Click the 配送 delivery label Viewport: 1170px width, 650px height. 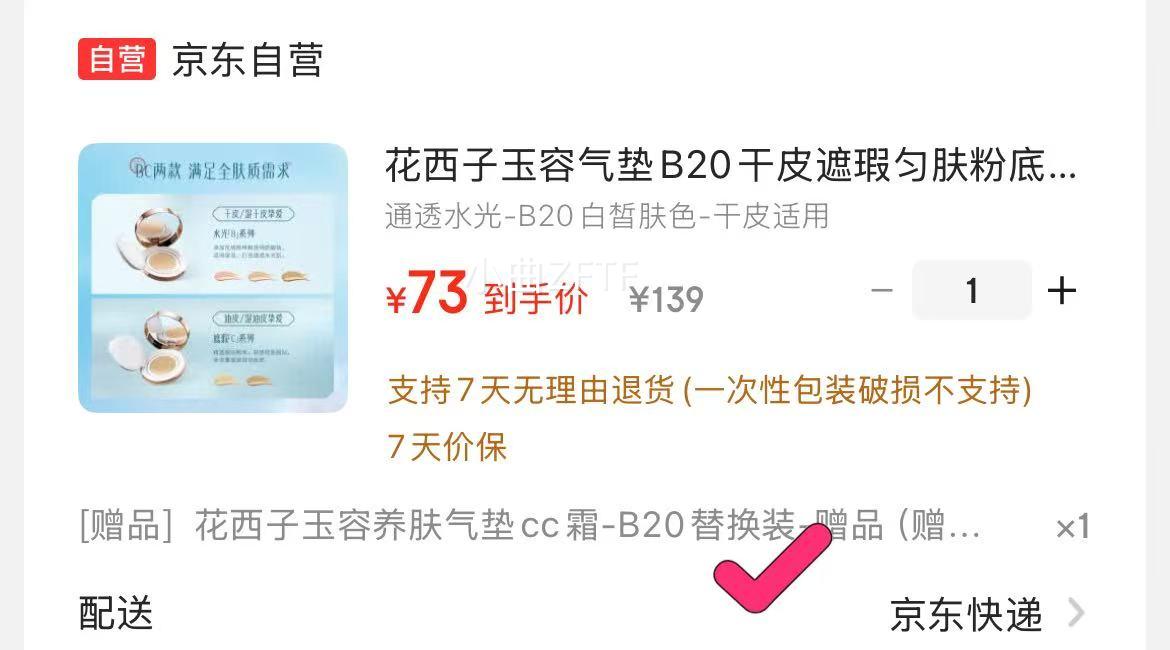pyautogui.click(x=116, y=613)
